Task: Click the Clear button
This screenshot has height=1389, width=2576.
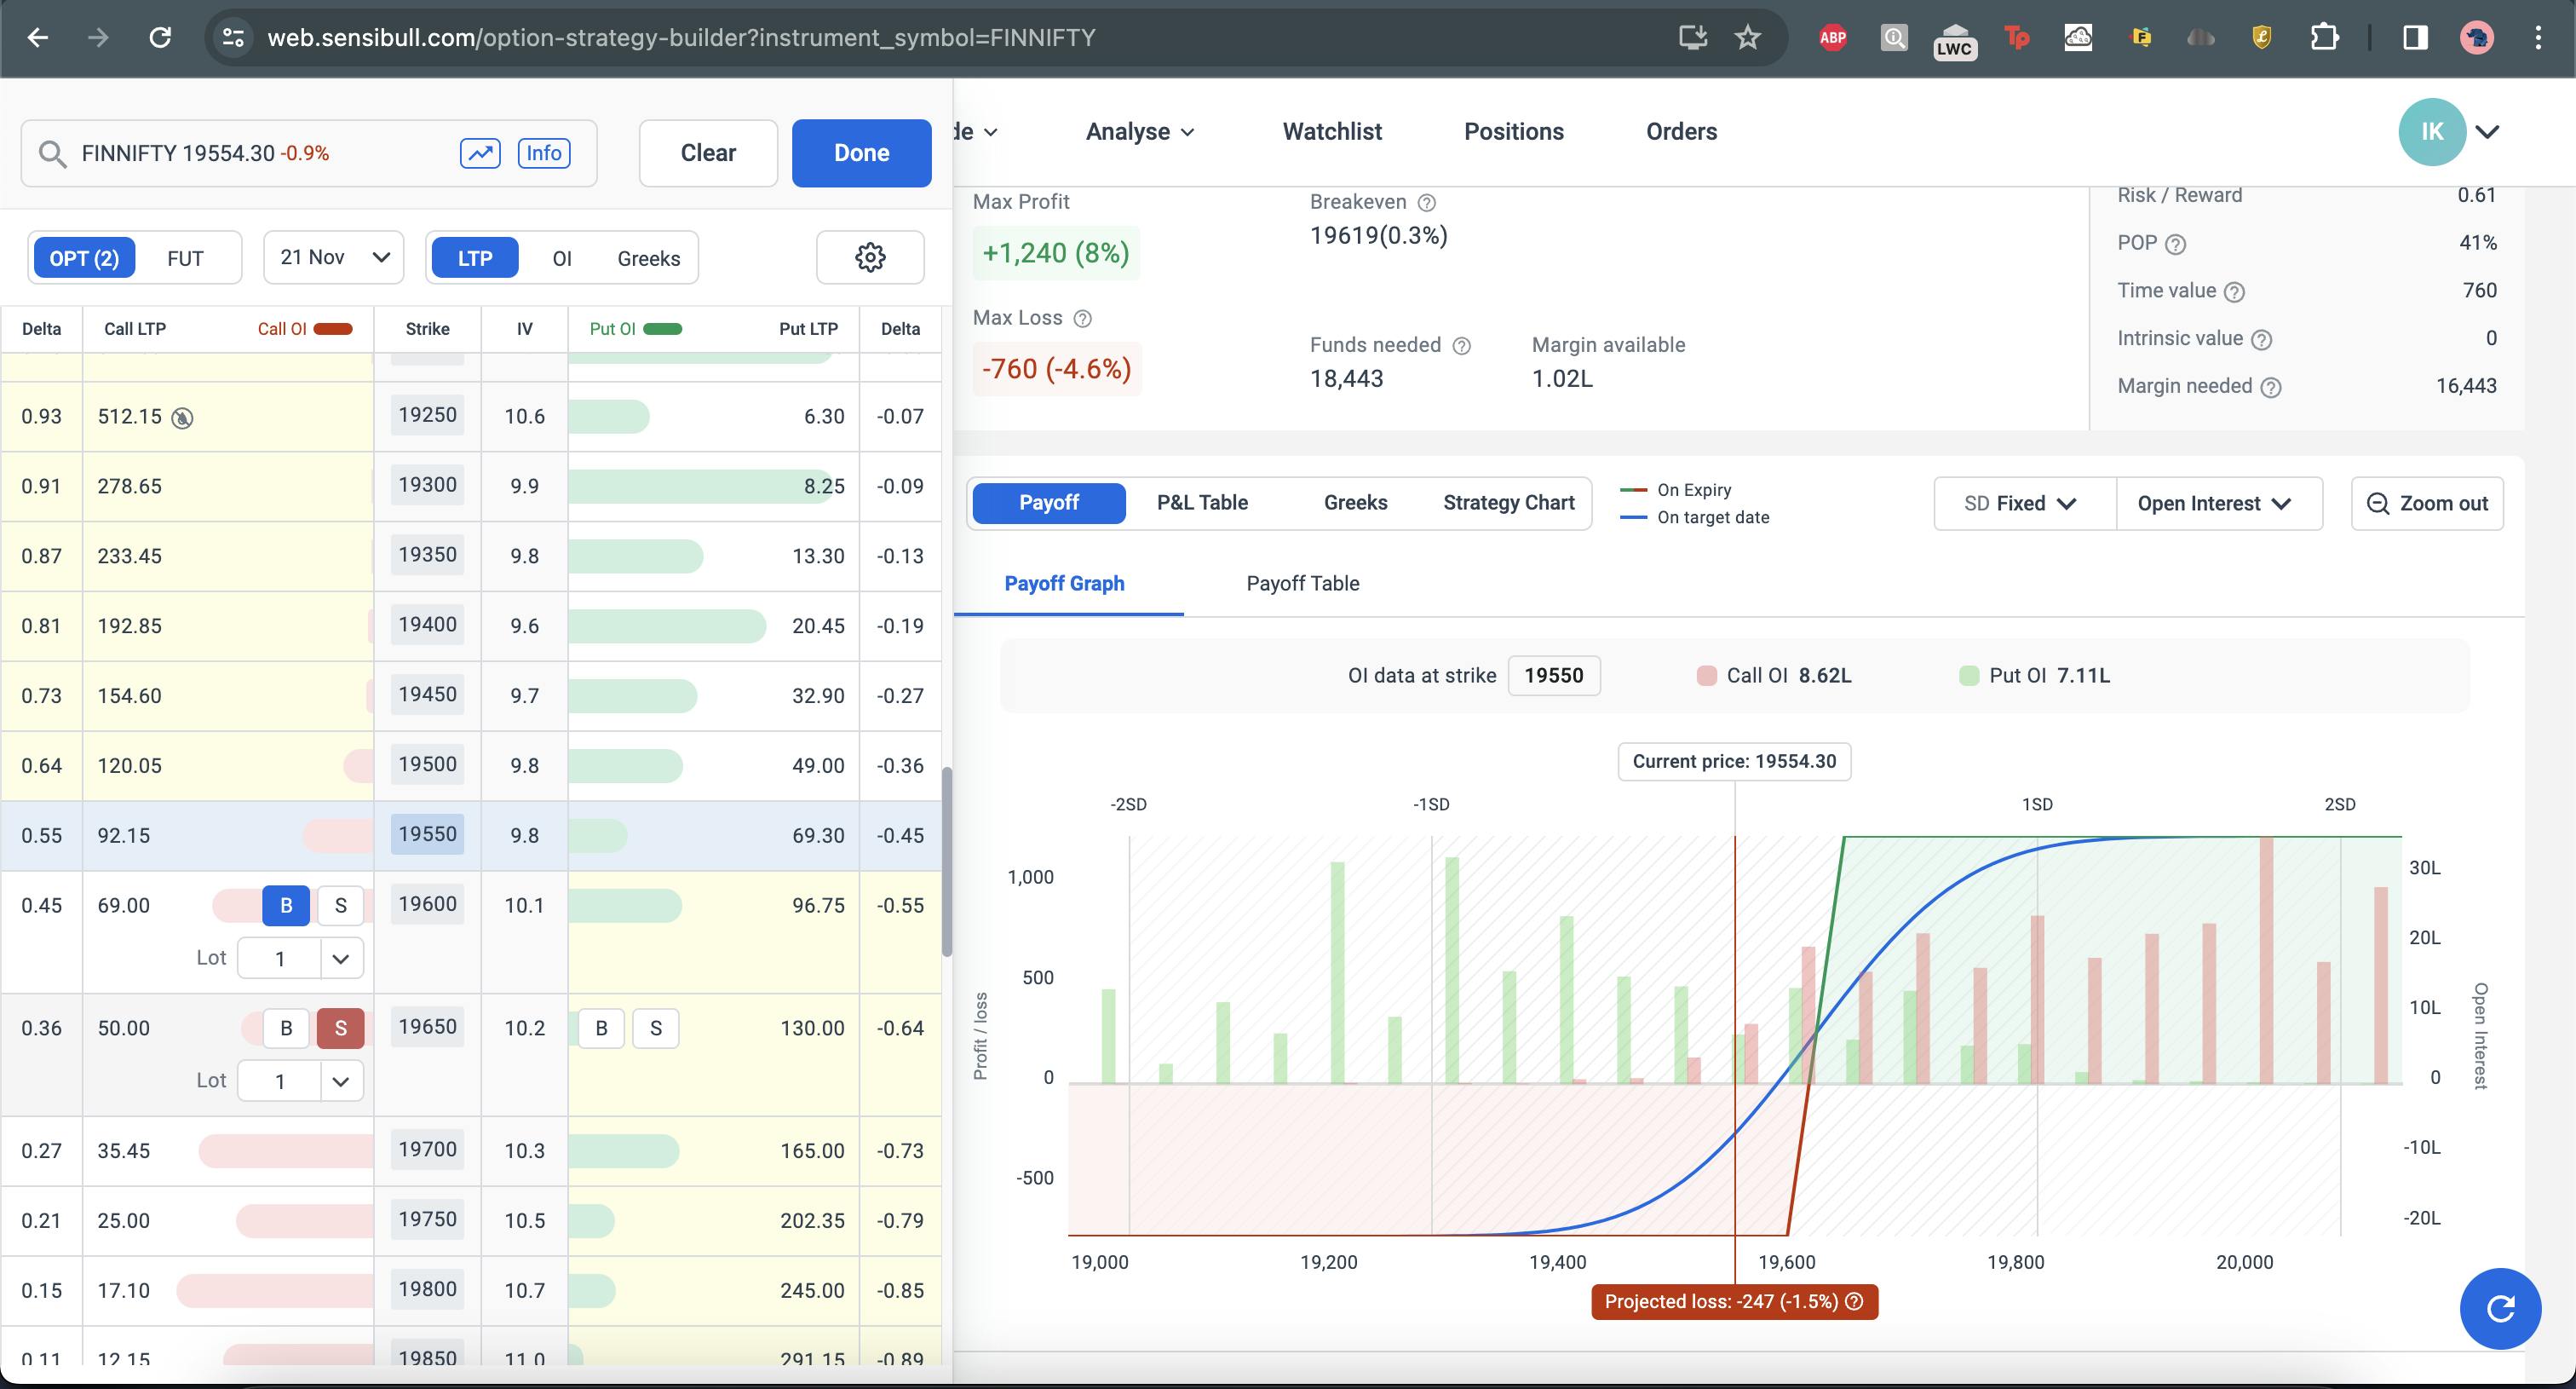Action: point(708,153)
